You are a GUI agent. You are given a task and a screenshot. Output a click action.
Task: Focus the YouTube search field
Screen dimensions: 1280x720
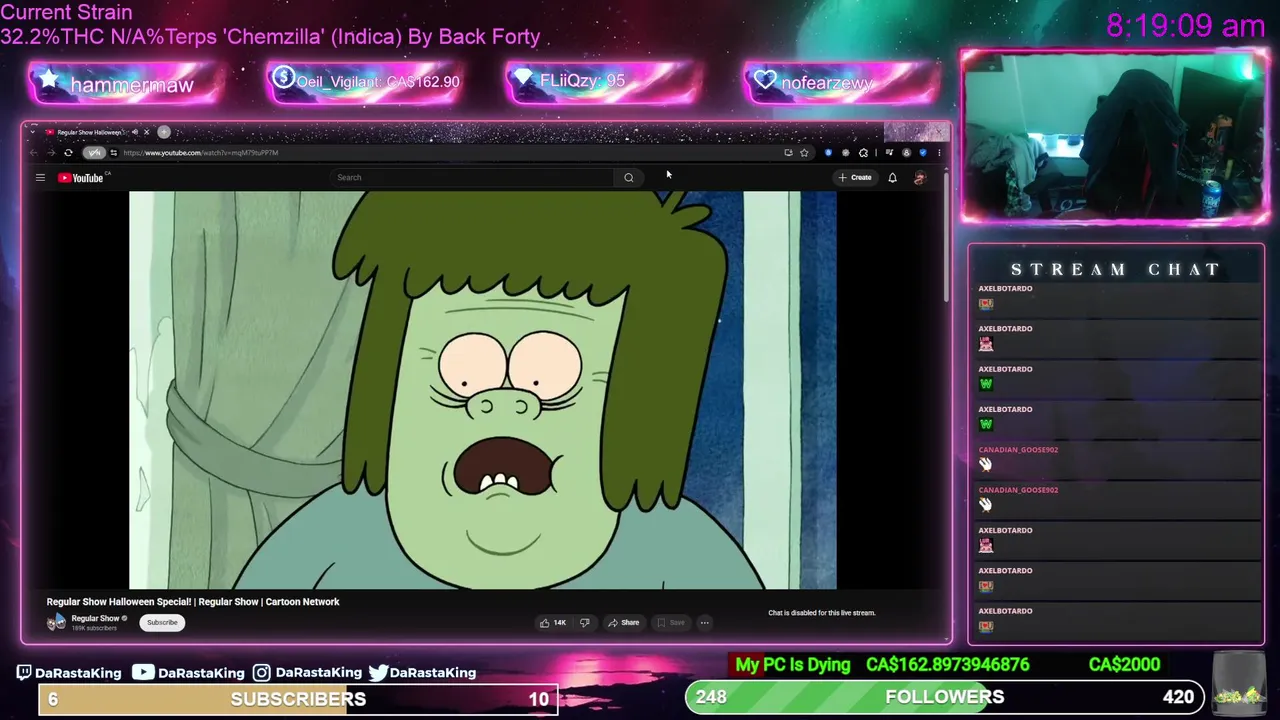pyautogui.click(x=473, y=178)
